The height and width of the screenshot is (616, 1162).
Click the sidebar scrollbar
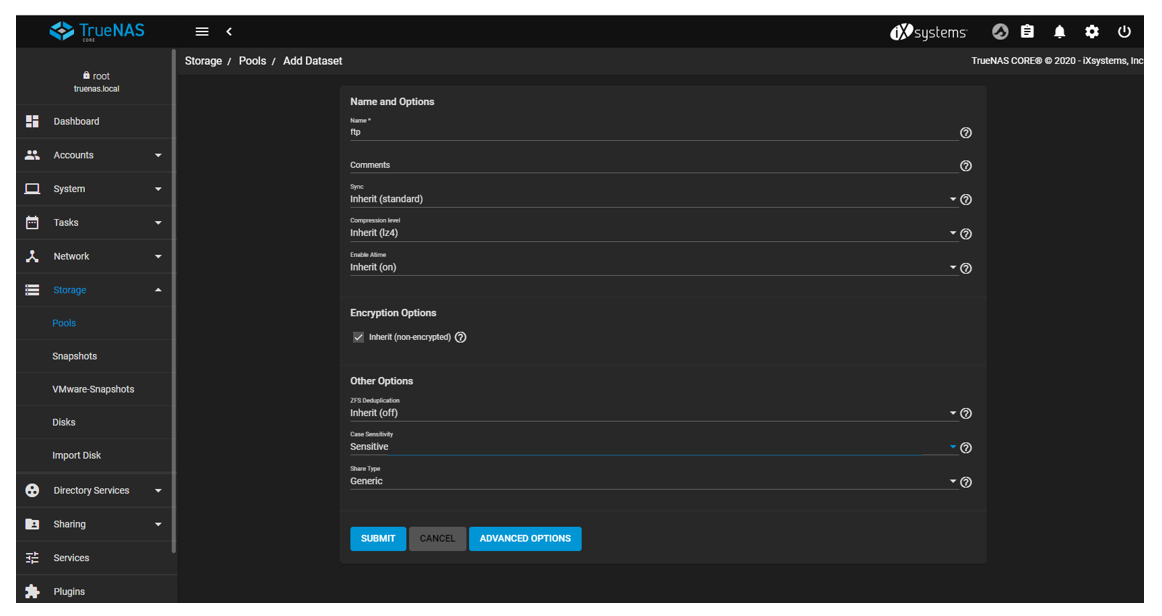tap(173, 300)
